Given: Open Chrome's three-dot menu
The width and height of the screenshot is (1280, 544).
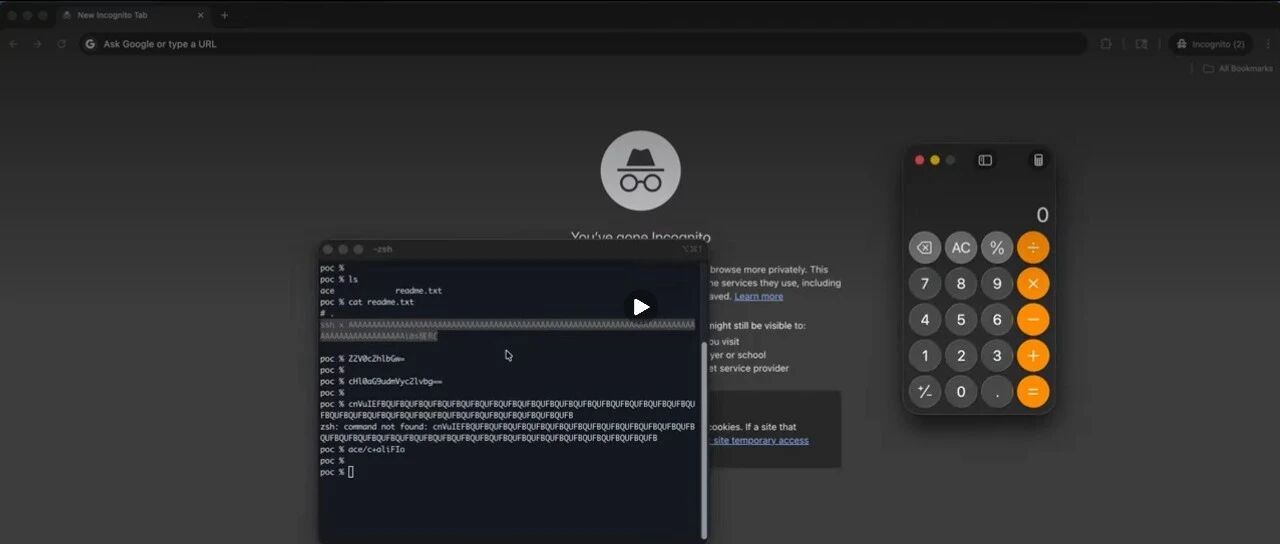Looking at the screenshot, I should click(x=1268, y=44).
